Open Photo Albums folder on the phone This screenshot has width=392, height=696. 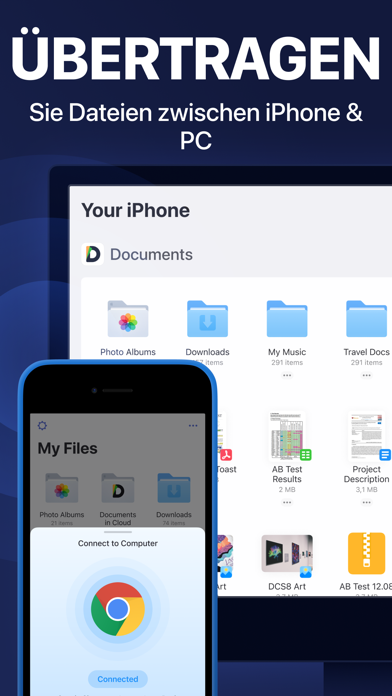(x=62, y=488)
